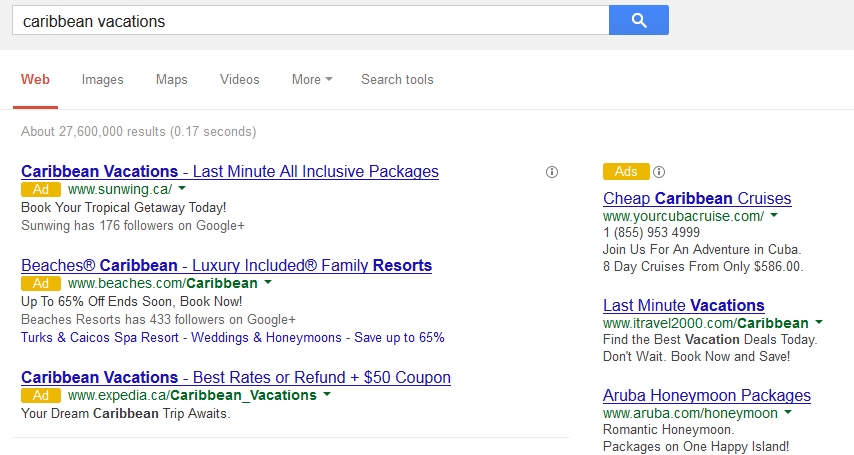Viewport: 854px width, 455px height.
Task: Click Search tools
Action: [397, 80]
